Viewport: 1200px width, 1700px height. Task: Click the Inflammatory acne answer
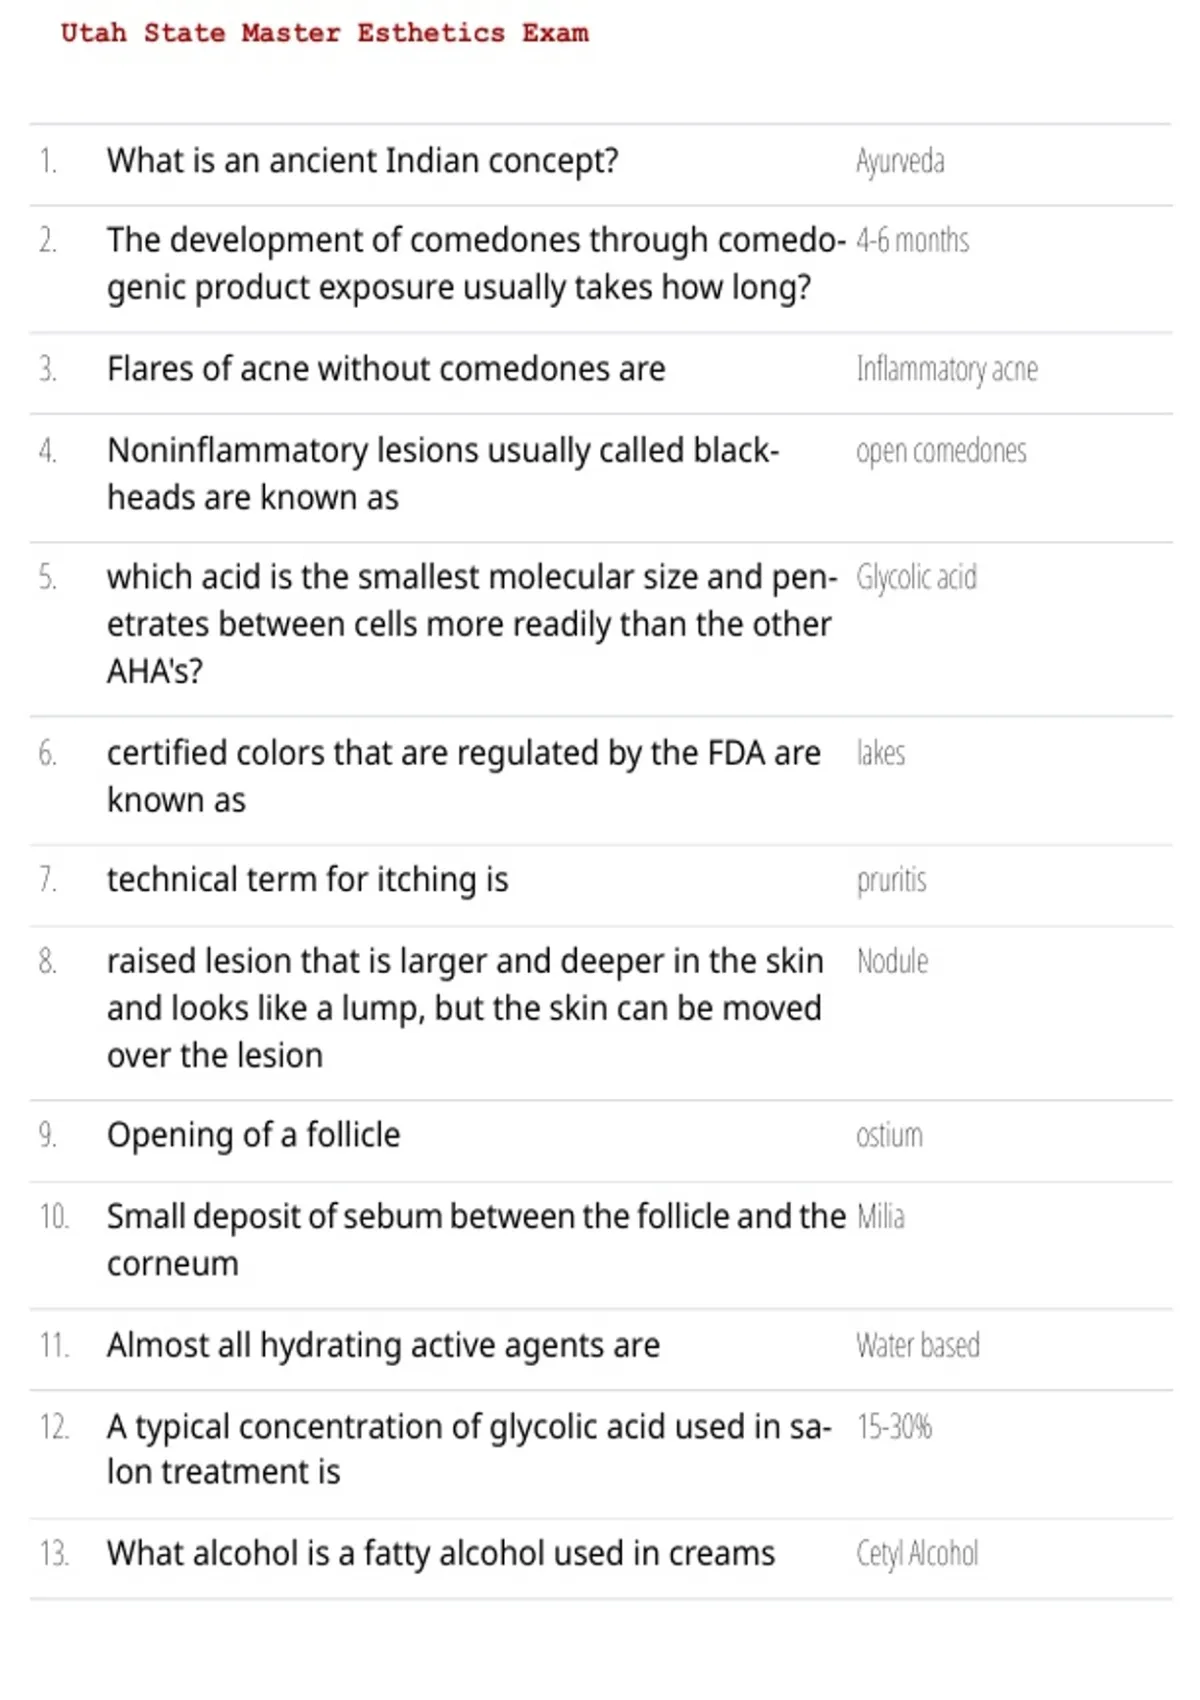click(x=947, y=370)
